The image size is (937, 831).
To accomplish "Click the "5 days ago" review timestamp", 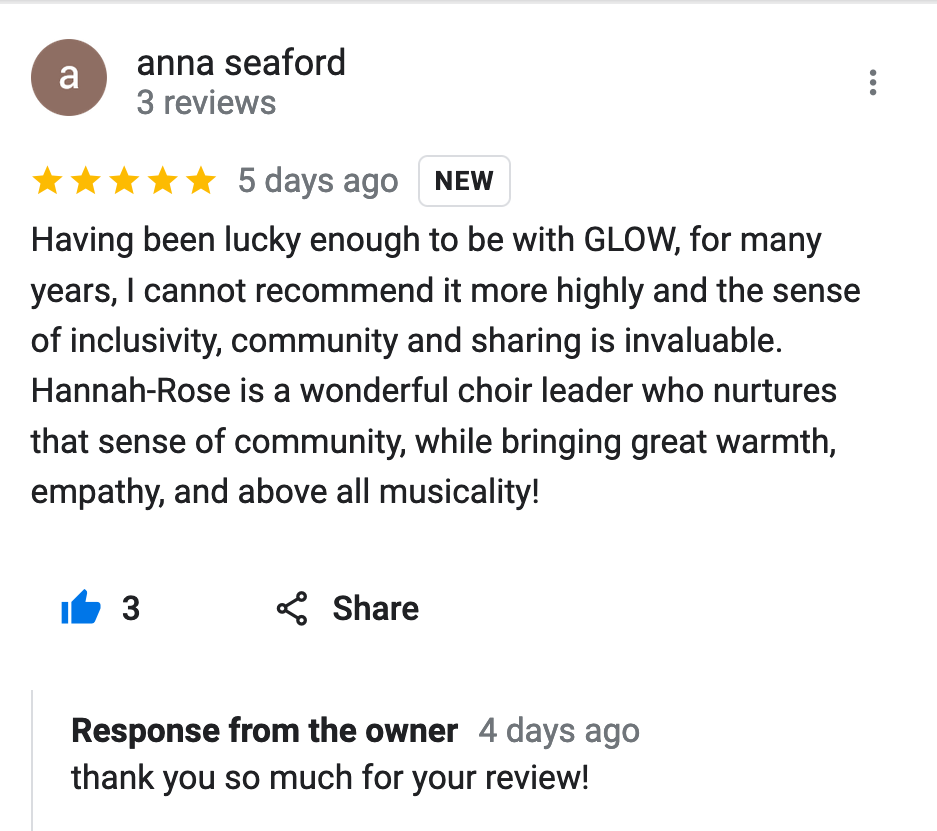I will [318, 182].
